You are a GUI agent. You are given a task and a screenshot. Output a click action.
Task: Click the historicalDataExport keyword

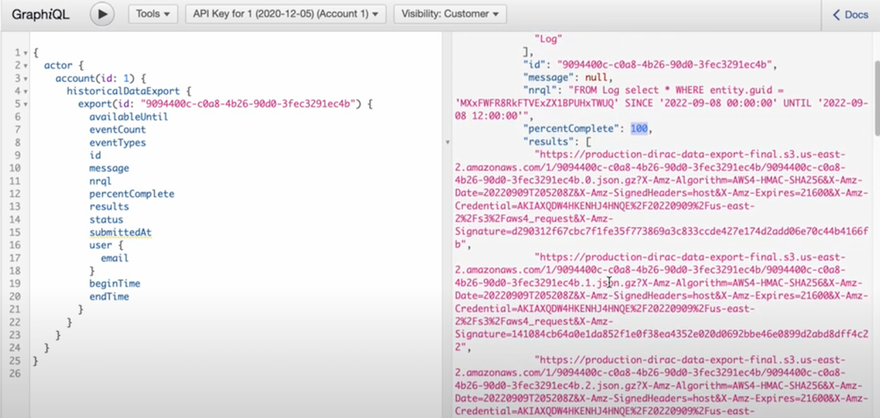123,91
